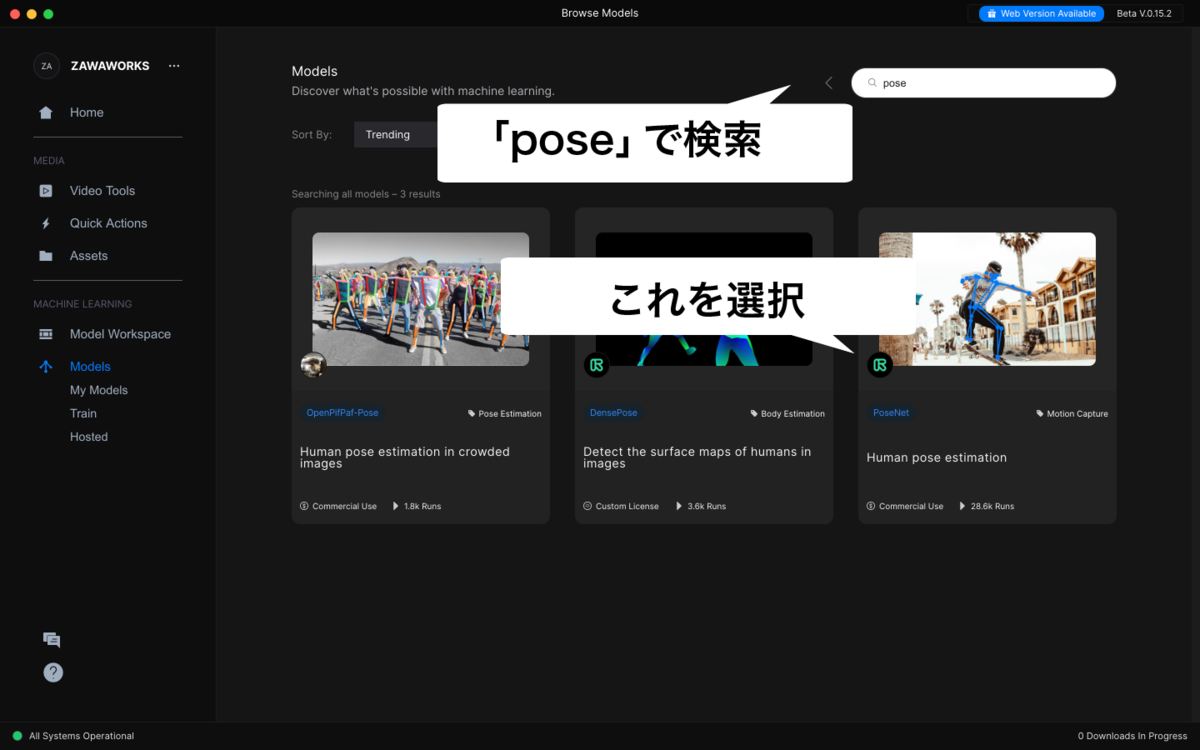Open the Train page link

83,413
